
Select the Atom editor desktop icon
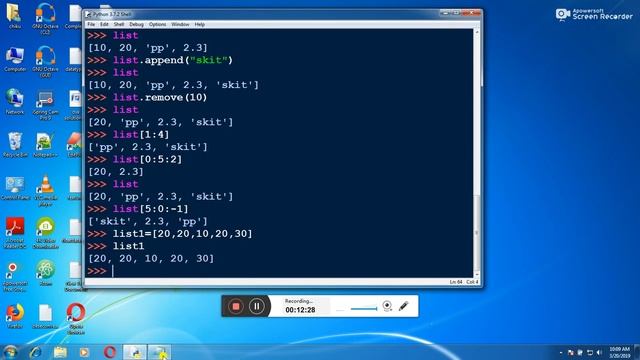tap(45, 273)
